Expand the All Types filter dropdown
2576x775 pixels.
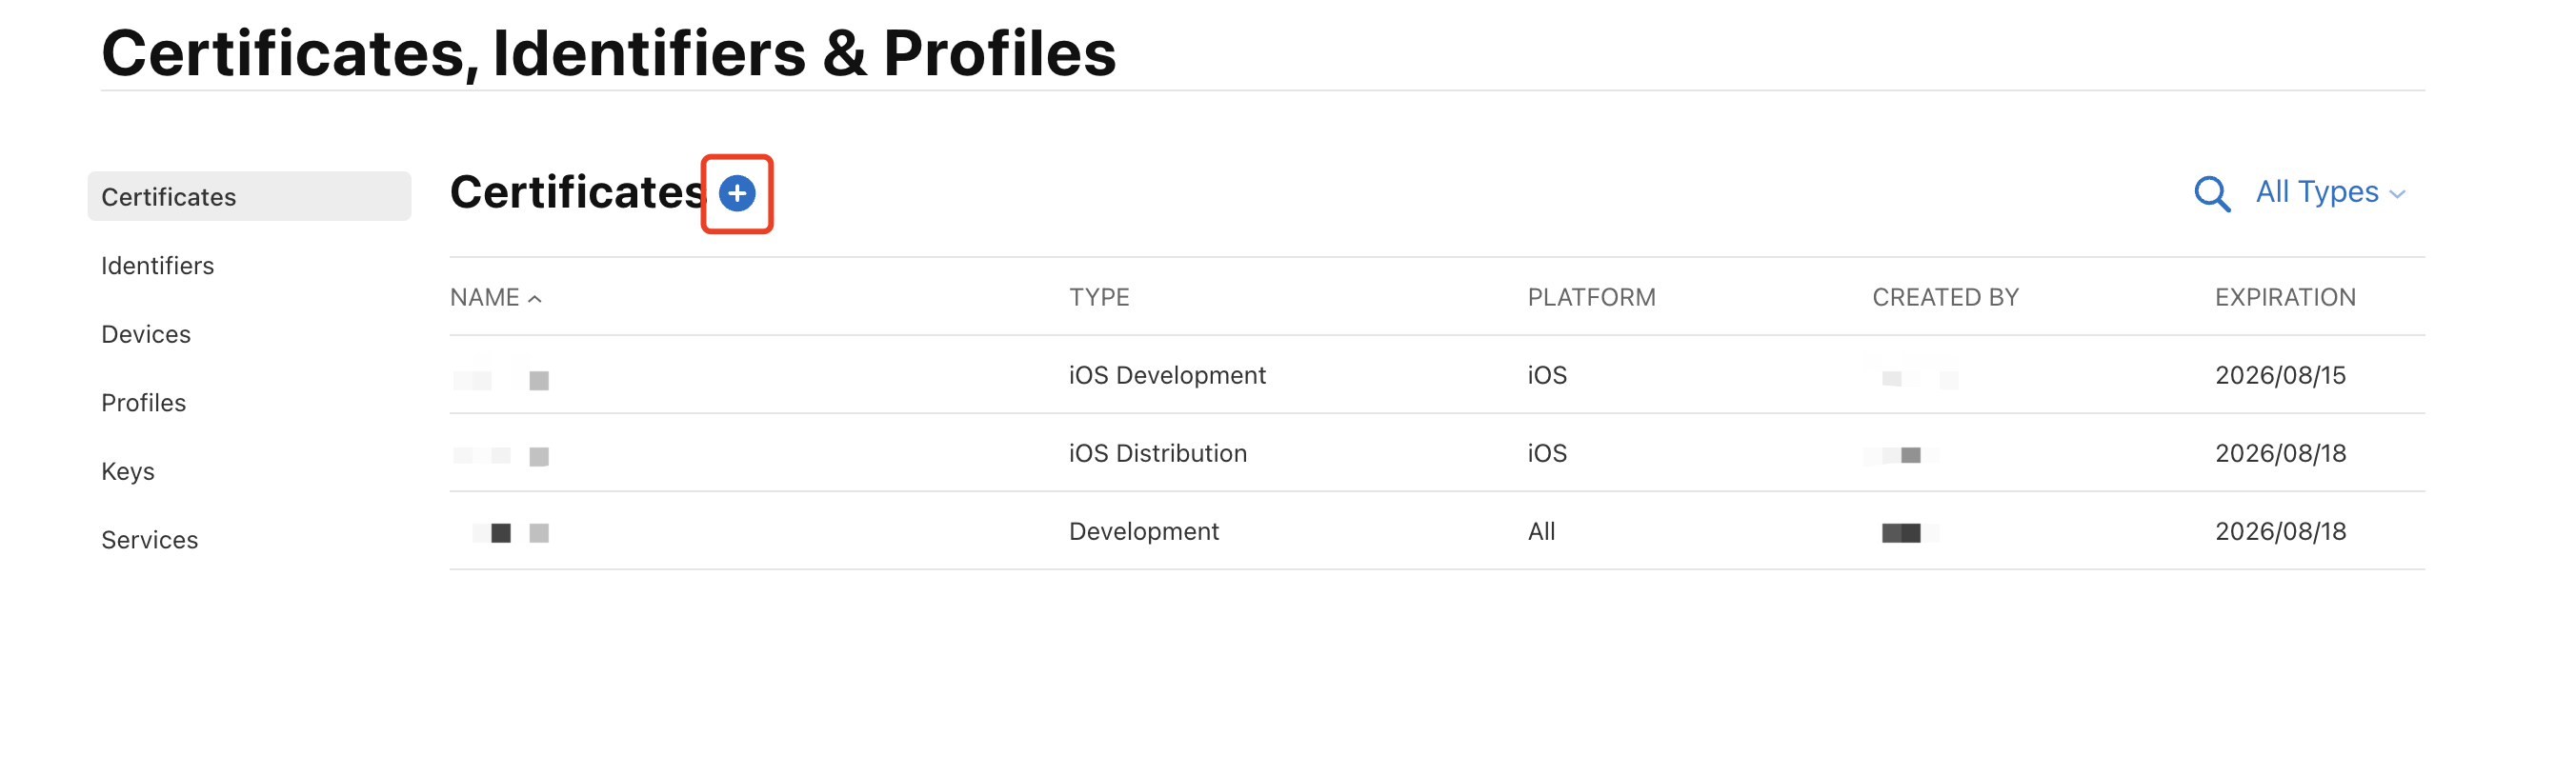click(2329, 192)
